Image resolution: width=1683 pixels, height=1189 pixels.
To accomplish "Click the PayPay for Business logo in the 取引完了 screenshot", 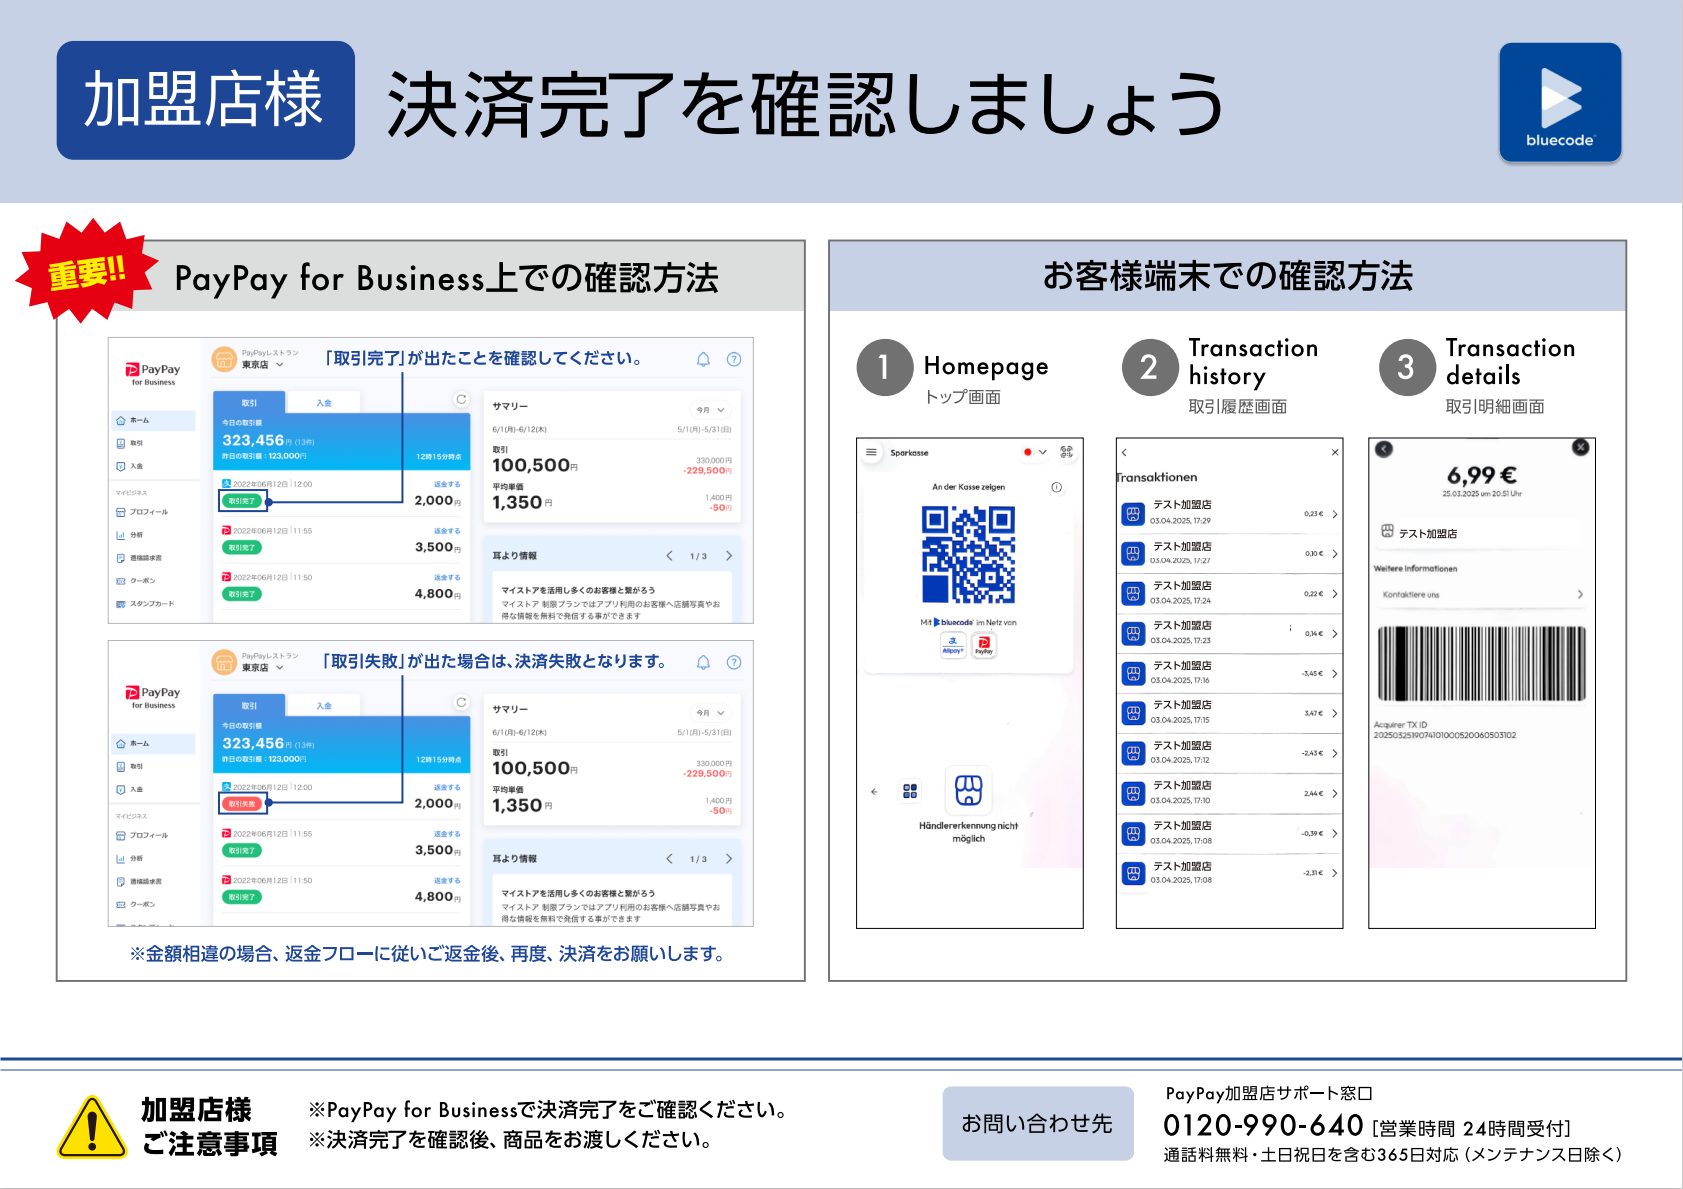I will coord(153,373).
